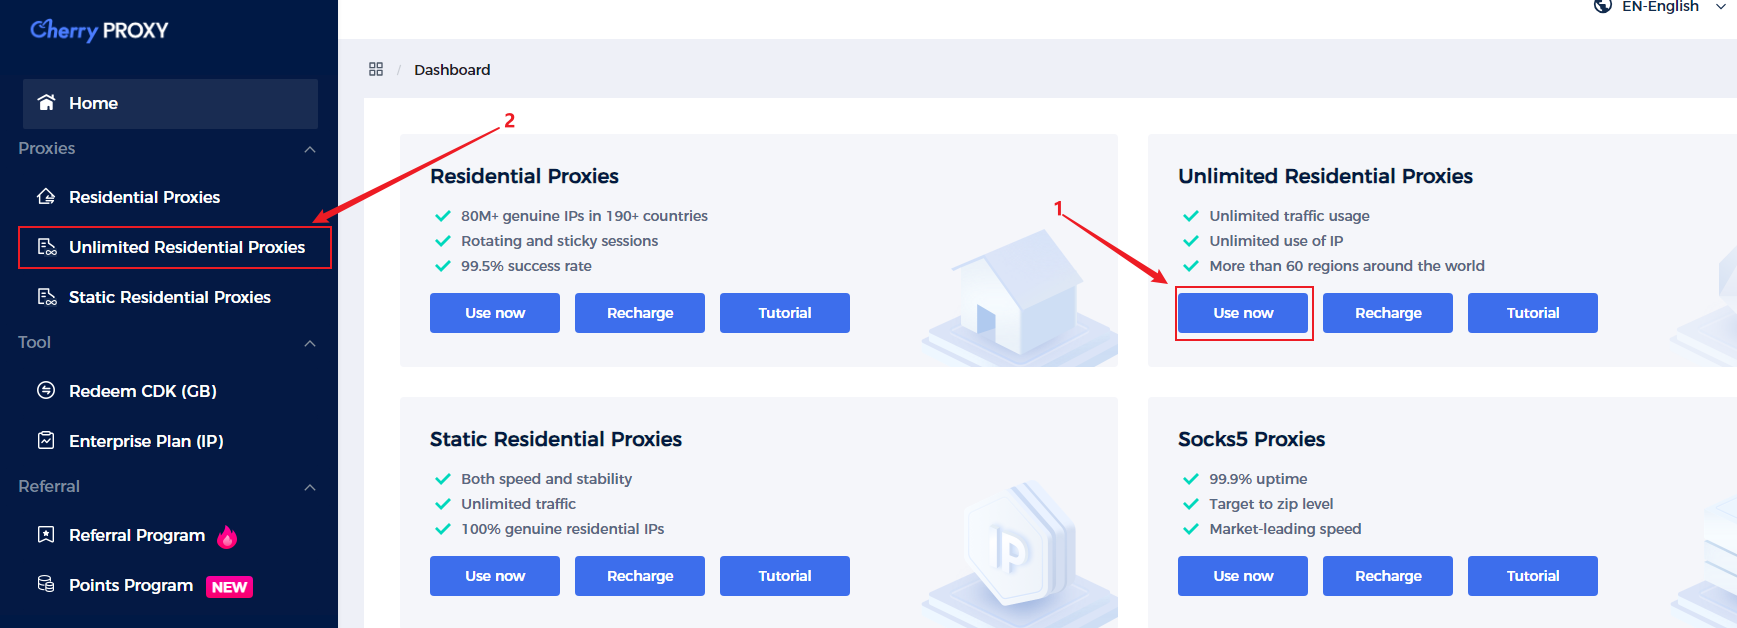The image size is (1737, 628).
Task: Open Tutorial for Socks5 Proxies
Action: pos(1532,576)
